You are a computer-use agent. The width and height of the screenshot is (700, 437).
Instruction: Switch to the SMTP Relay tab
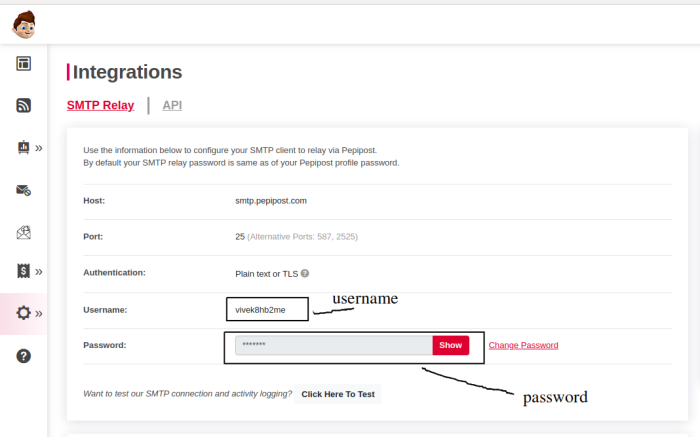tap(100, 105)
